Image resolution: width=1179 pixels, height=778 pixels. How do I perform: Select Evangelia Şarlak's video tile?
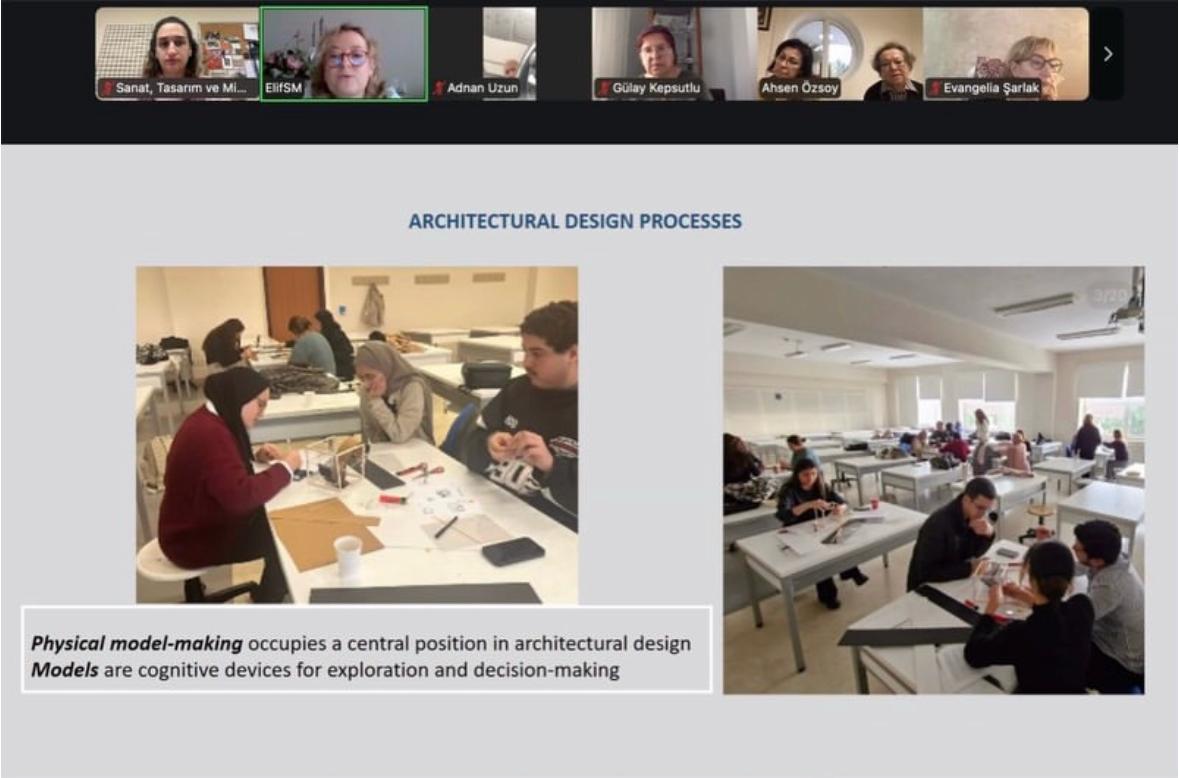click(x=1006, y=54)
